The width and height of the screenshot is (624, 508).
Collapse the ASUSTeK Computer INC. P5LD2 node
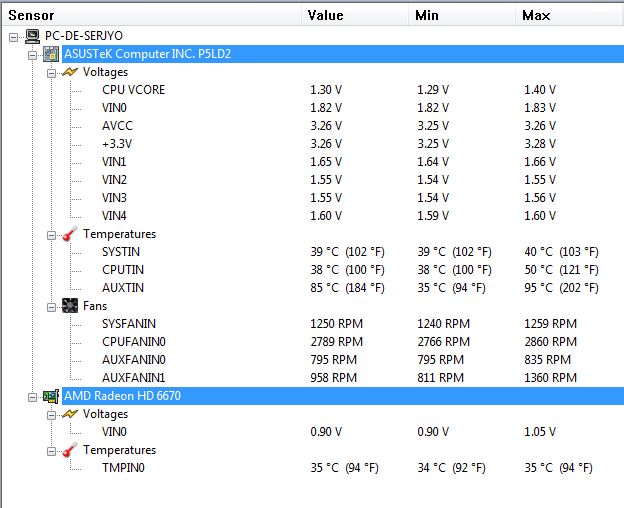[33, 55]
